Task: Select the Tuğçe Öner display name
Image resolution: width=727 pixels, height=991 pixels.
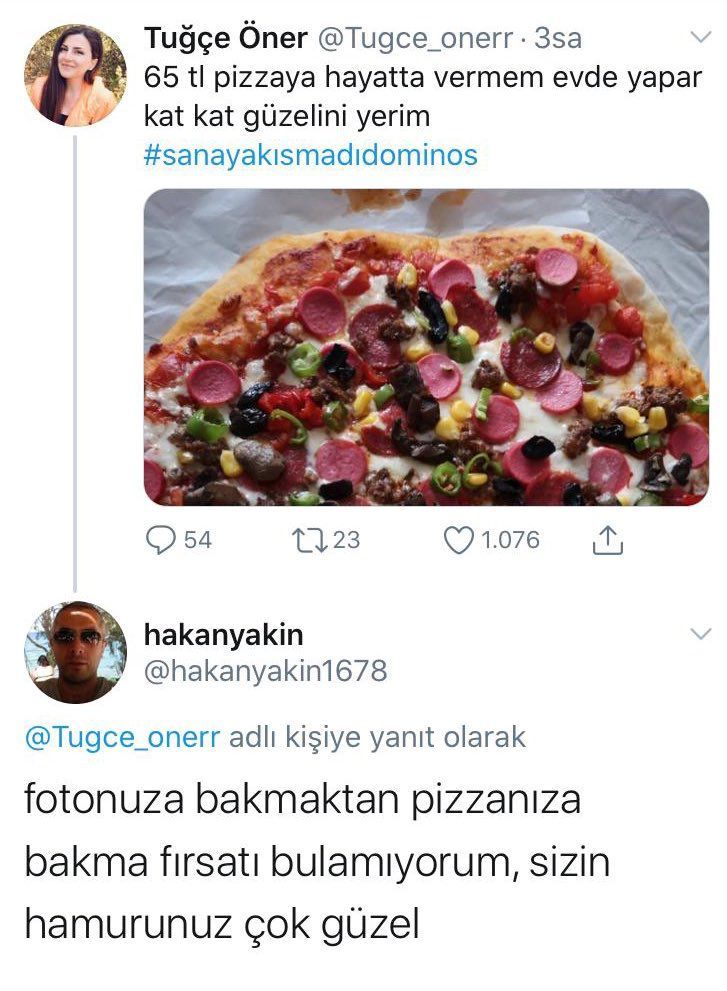Action: tap(225, 38)
